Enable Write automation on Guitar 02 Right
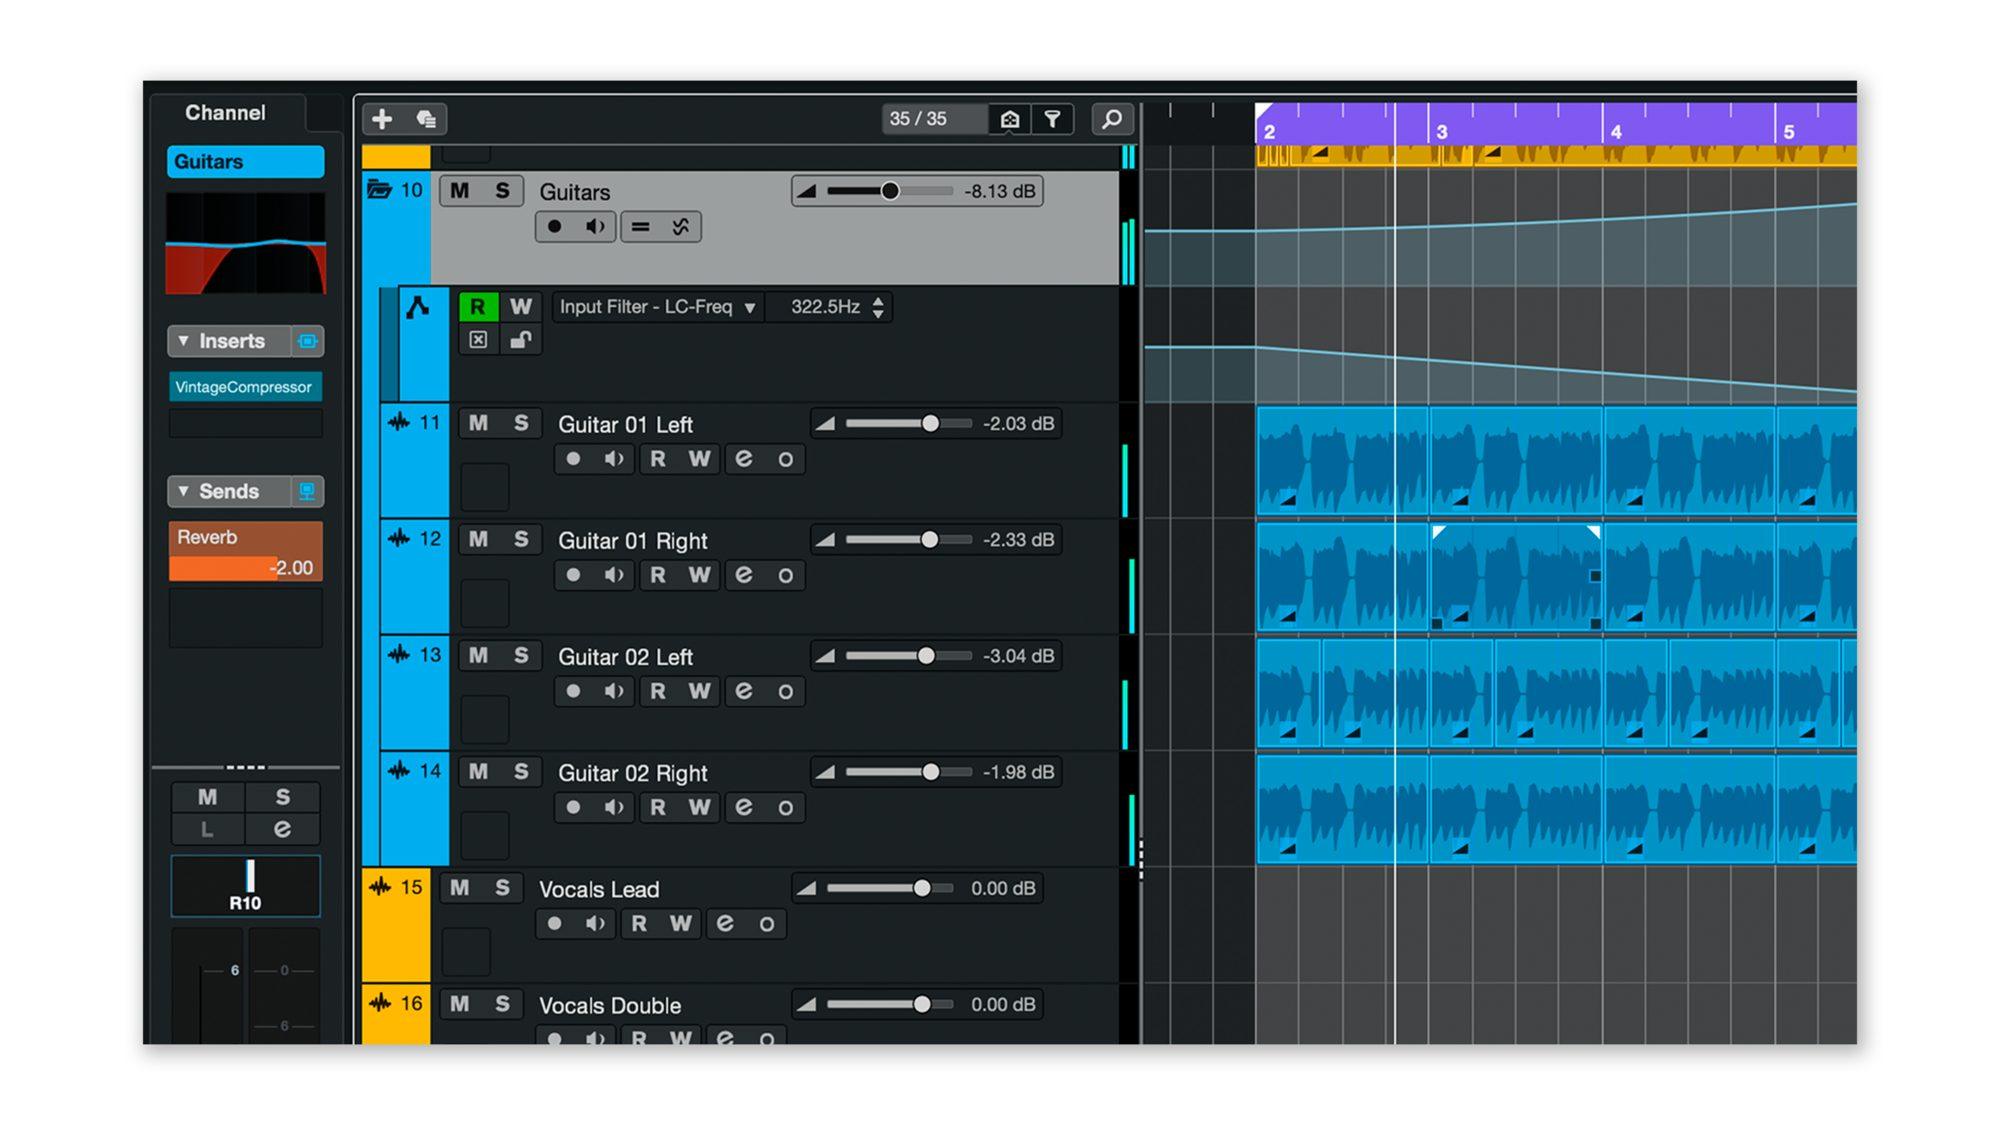Screen dimensions: 2000x1125 [x=699, y=807]
